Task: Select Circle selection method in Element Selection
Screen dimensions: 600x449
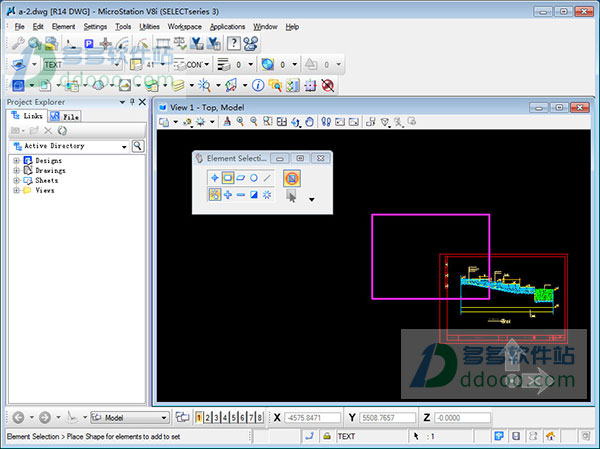Action: click(x=254, y=178)
